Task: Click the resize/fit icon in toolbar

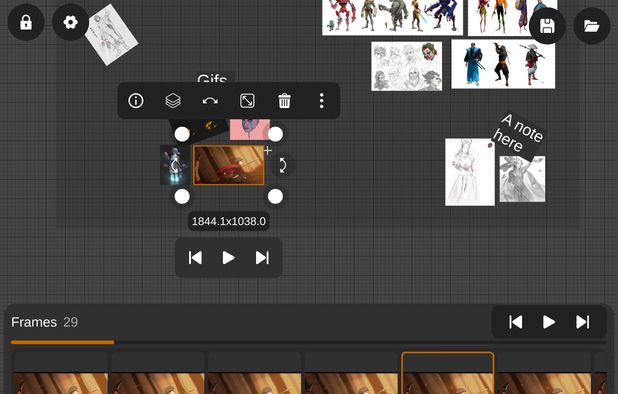Action: 247,101
